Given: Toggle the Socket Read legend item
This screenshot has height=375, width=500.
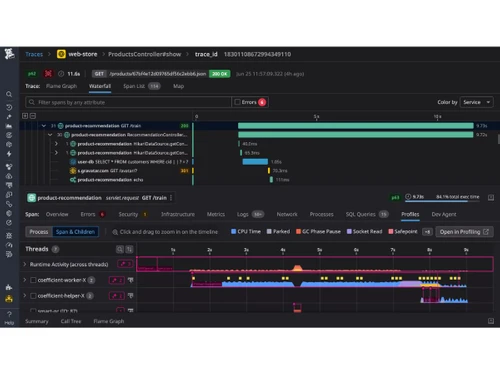Looking at the screenshot, I should [364, 231].
